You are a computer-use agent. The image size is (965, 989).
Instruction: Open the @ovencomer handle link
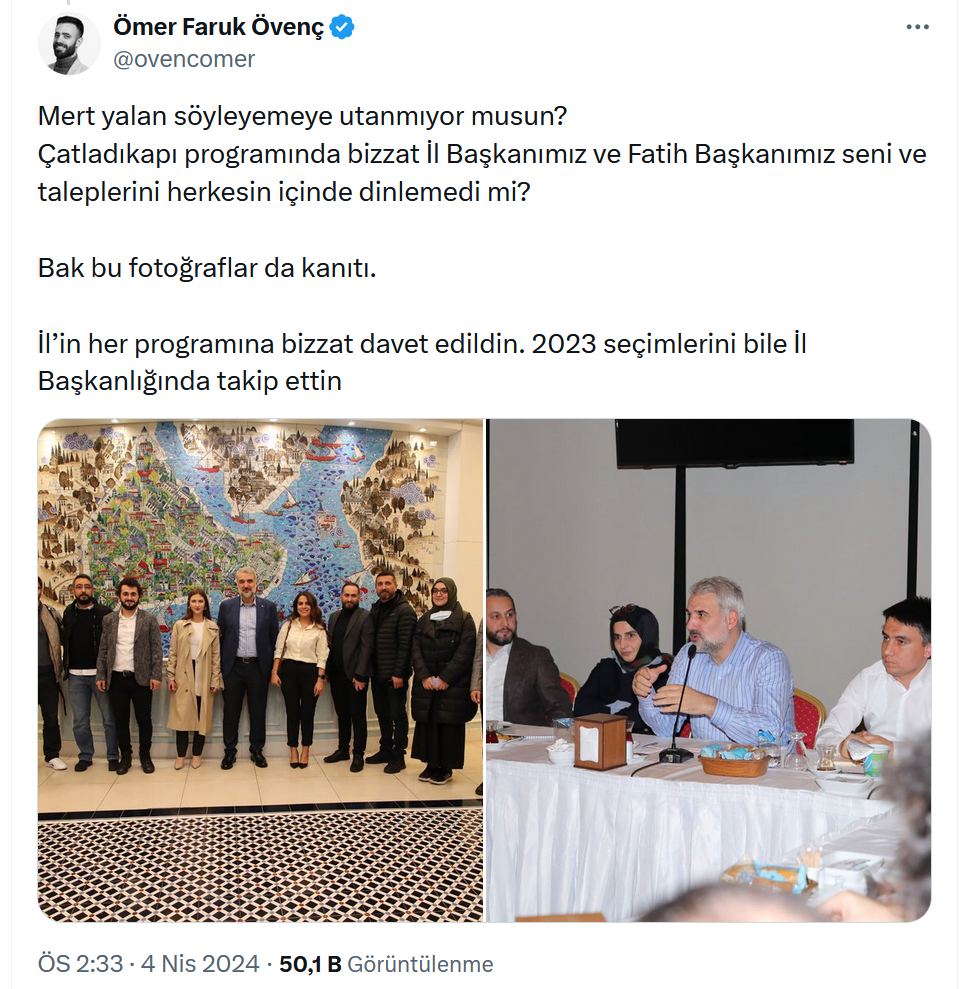[x=184, y=59]
